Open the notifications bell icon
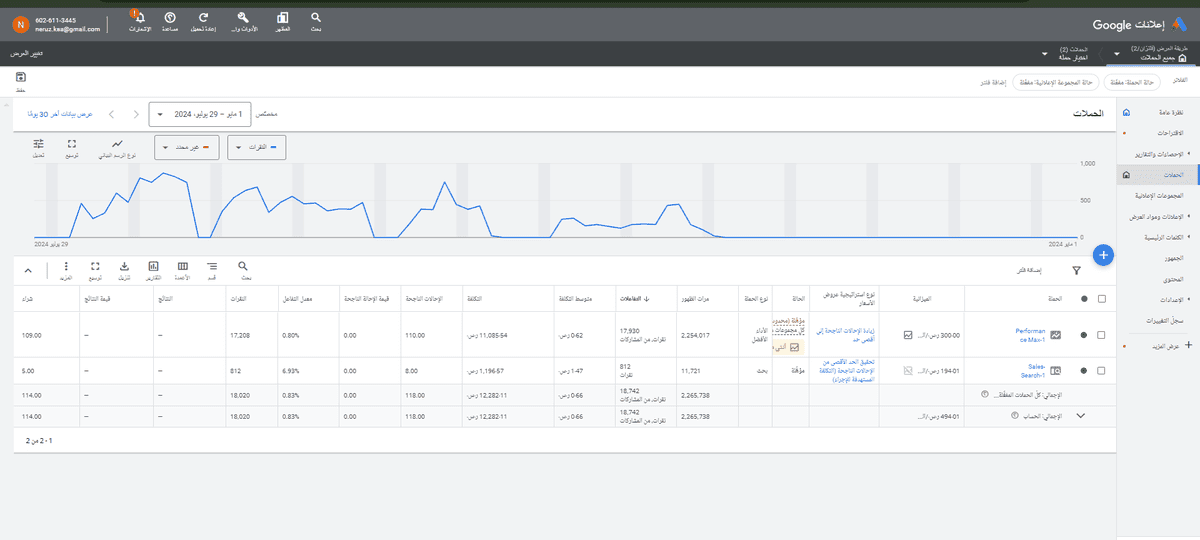 137,17
